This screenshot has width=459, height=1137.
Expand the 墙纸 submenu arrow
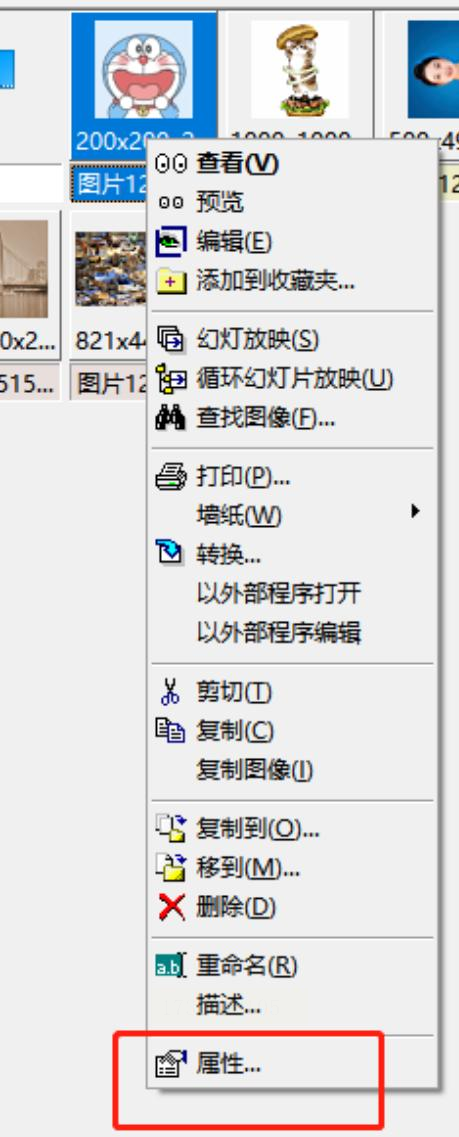click(x=415, y=511)
